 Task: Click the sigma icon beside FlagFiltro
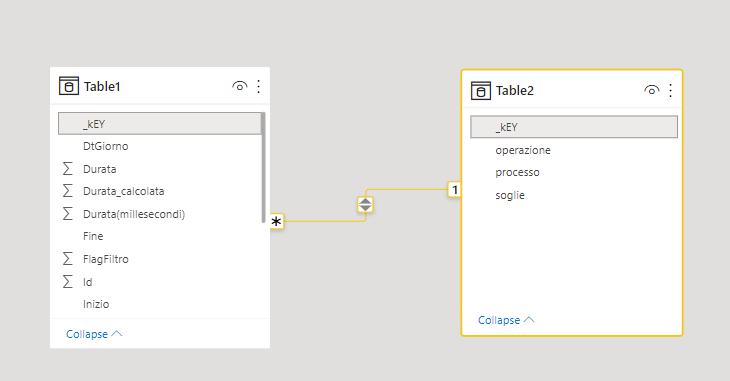pyautogui.click(x=68, y=259)
